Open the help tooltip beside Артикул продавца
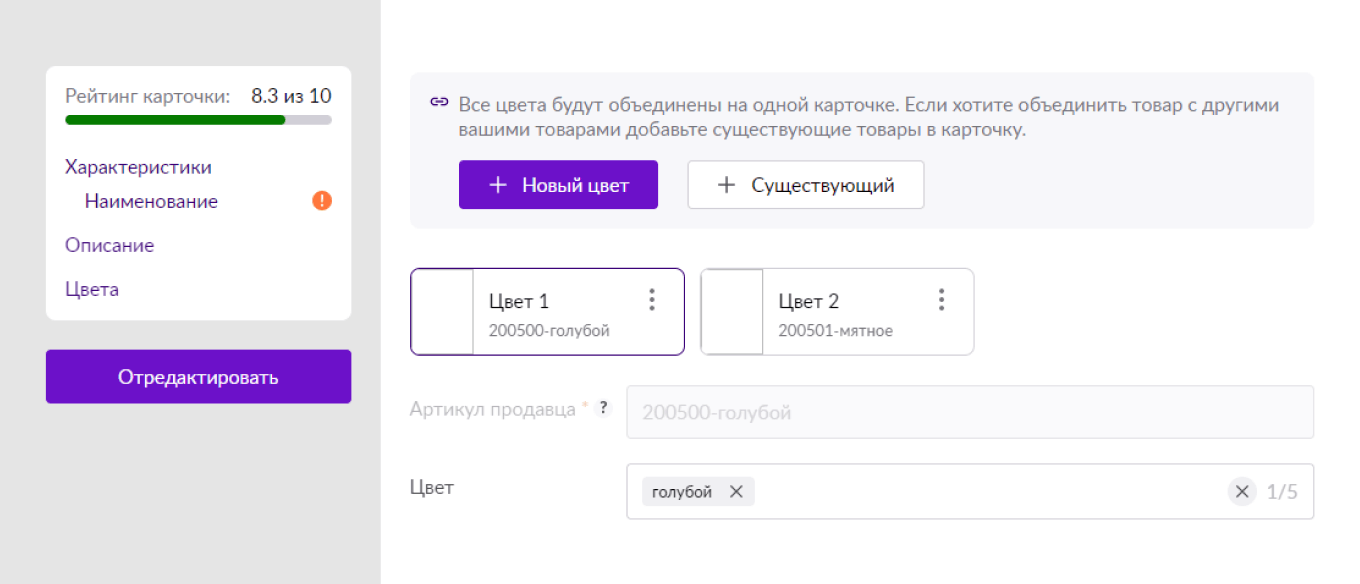This screenshot has height=584, width=1360. point(604,406)
